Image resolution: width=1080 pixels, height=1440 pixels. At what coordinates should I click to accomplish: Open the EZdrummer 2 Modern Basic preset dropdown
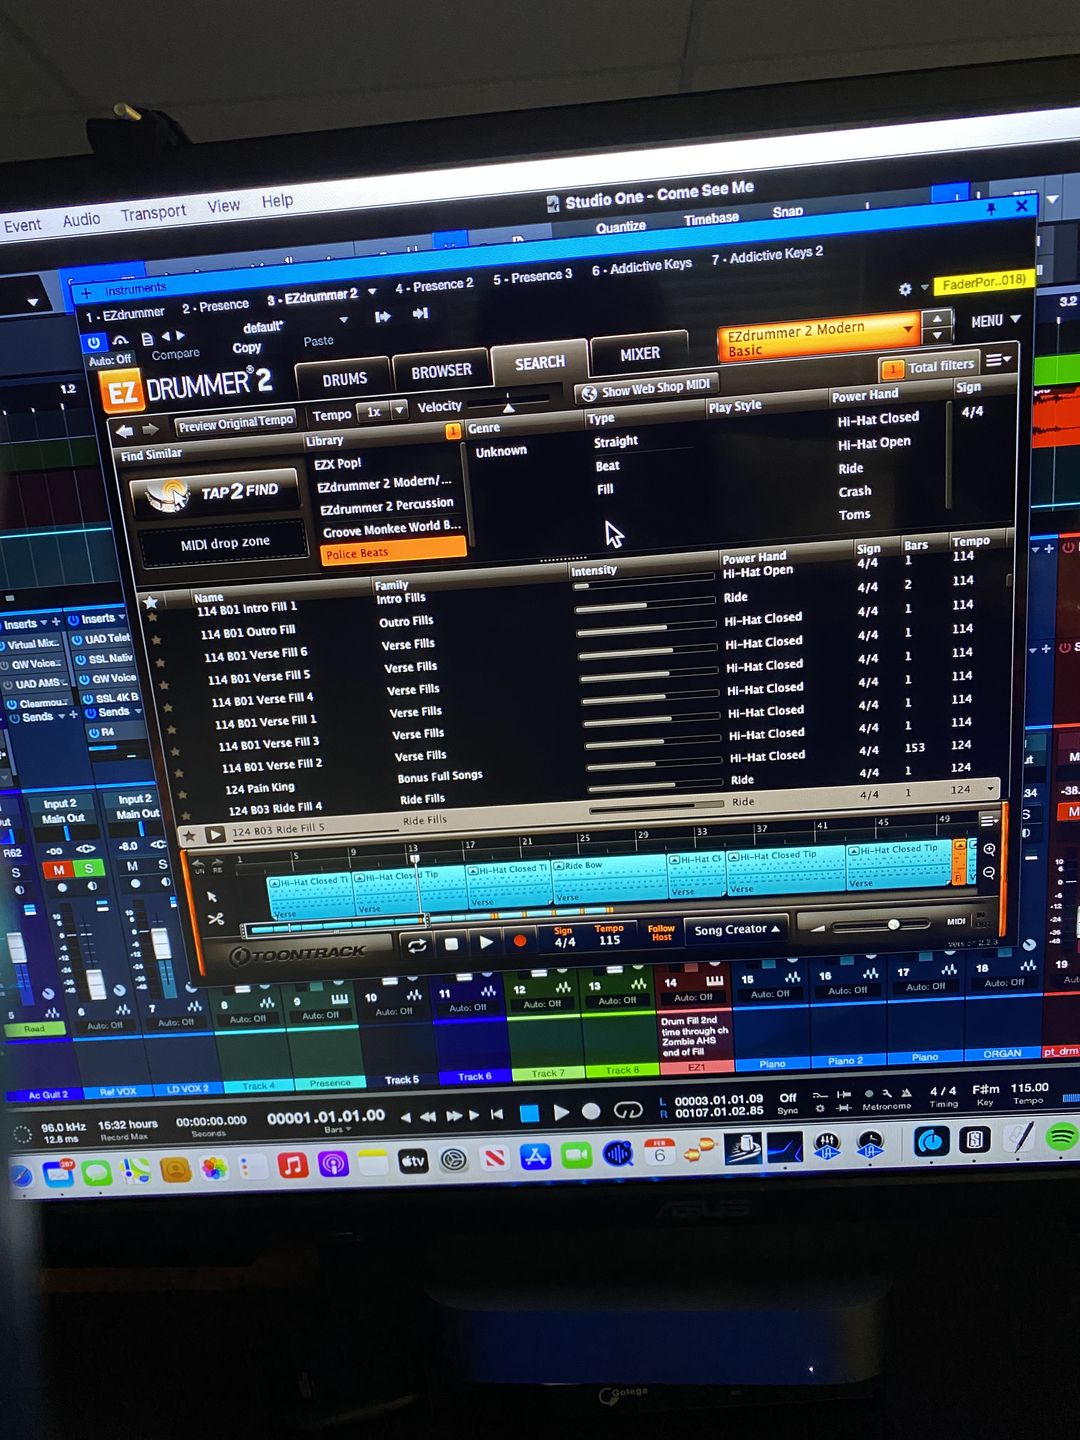point(818,338)
